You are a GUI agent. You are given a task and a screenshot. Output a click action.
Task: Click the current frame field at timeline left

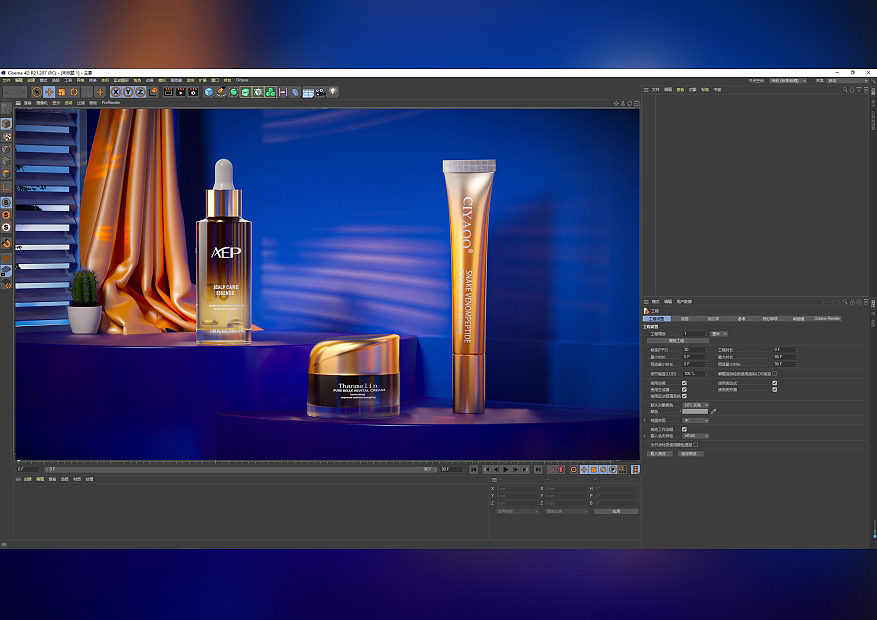(27, 469)
